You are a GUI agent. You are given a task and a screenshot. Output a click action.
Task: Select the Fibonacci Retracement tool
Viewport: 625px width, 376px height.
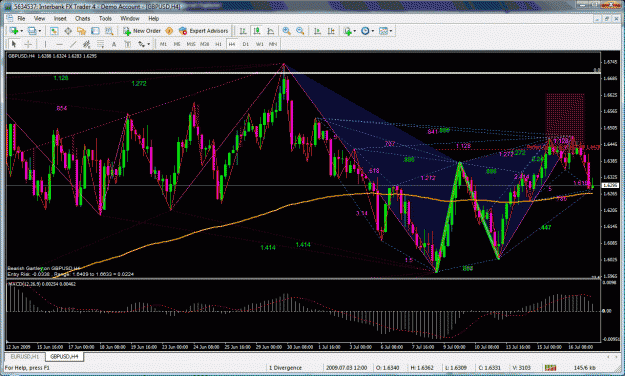100,44
